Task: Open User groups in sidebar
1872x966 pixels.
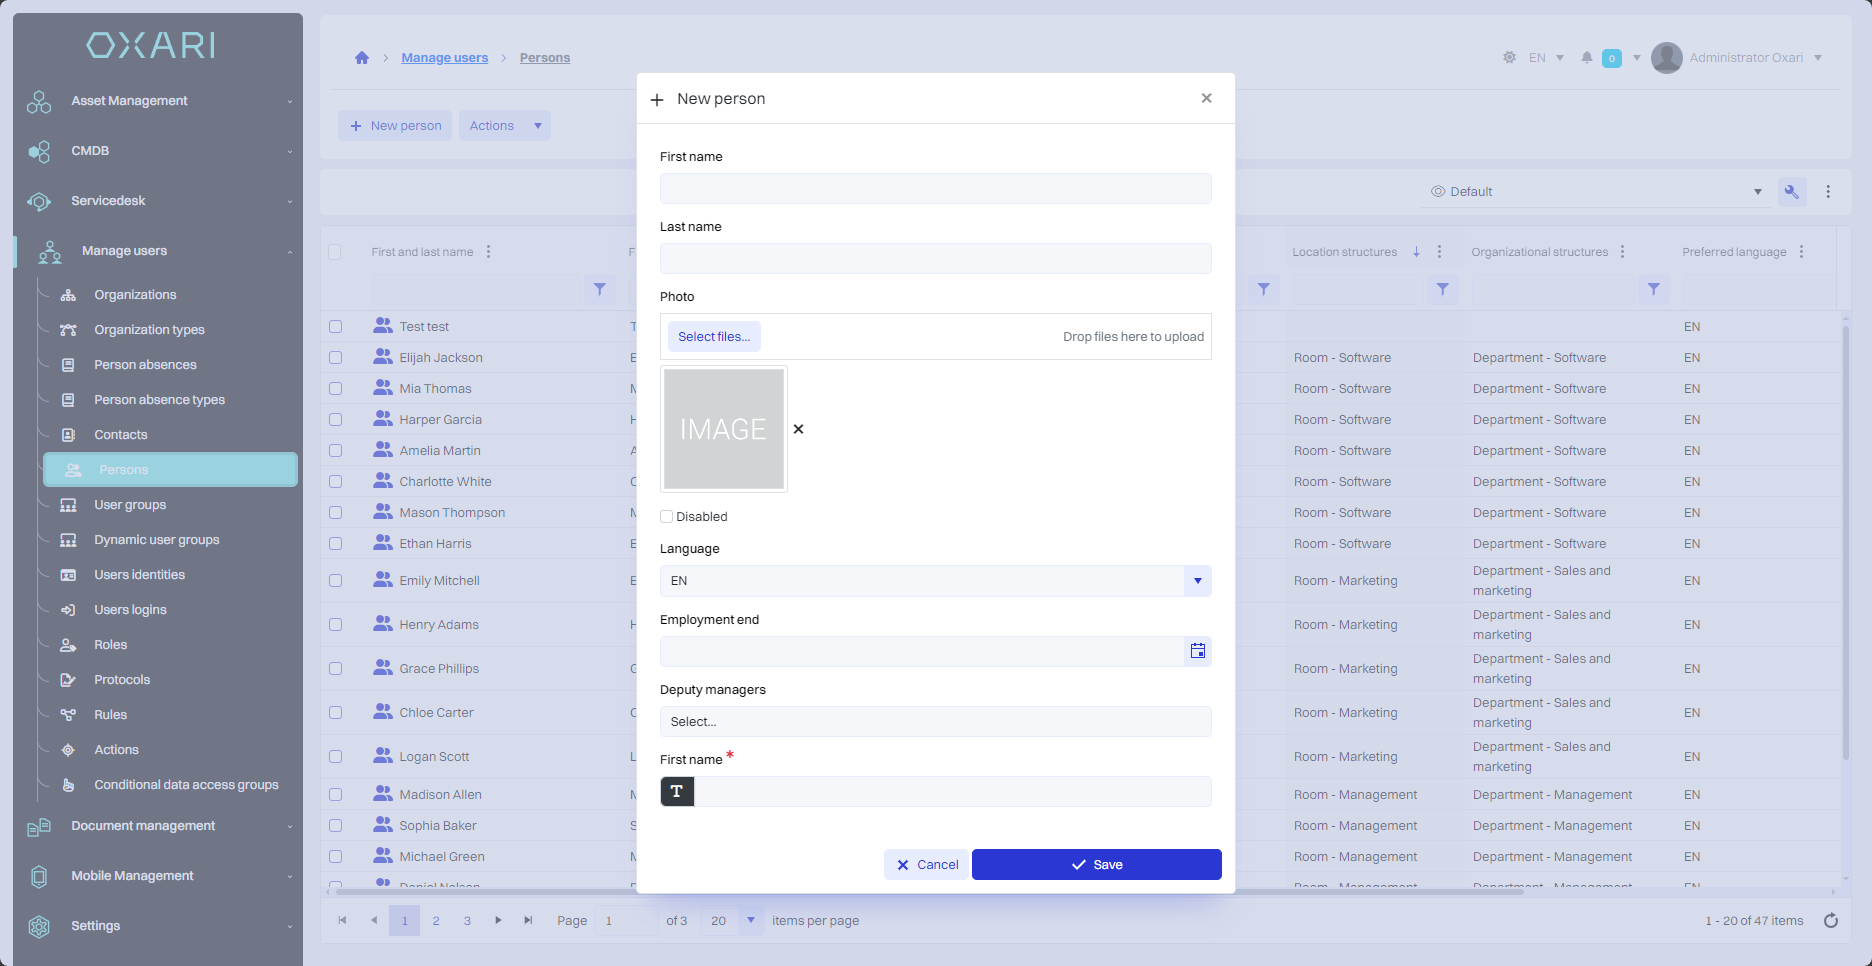Action: [130, 505]
